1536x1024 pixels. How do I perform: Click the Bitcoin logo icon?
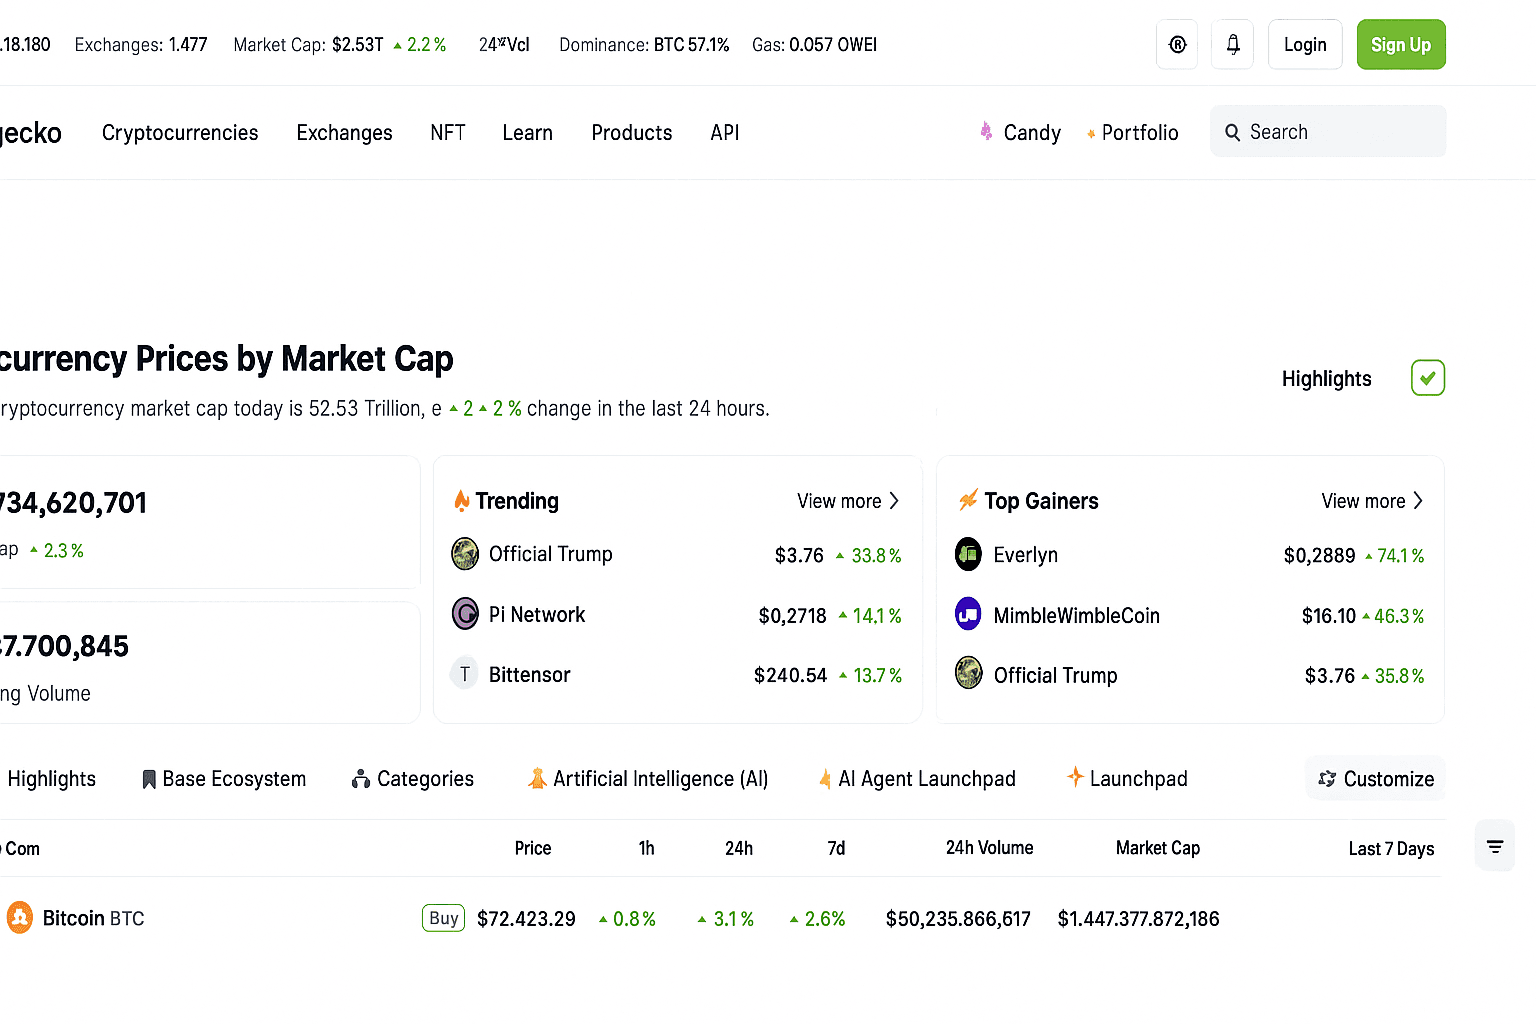point(20,917)
